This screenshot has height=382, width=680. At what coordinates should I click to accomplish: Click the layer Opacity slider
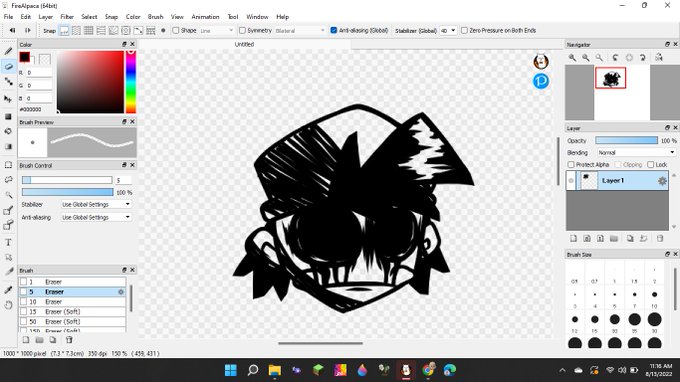click(x=626, y=140)
